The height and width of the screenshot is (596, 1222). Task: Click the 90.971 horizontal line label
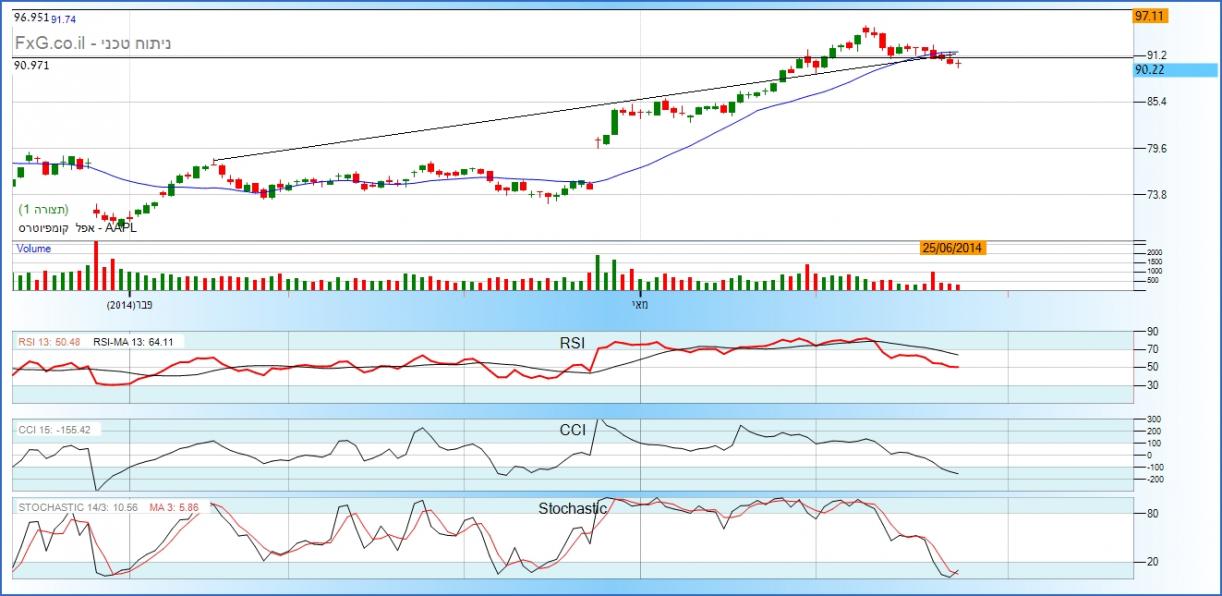point(31,65)
